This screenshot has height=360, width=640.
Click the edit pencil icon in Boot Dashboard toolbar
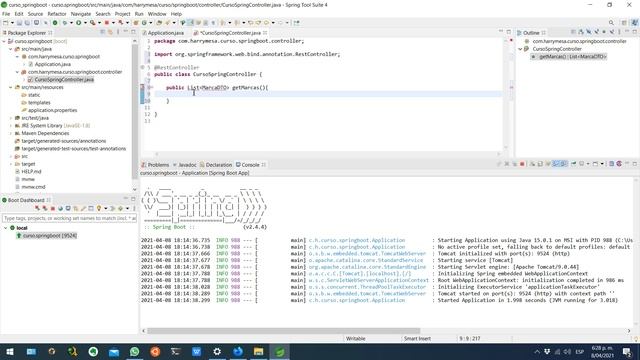point(83,209)
